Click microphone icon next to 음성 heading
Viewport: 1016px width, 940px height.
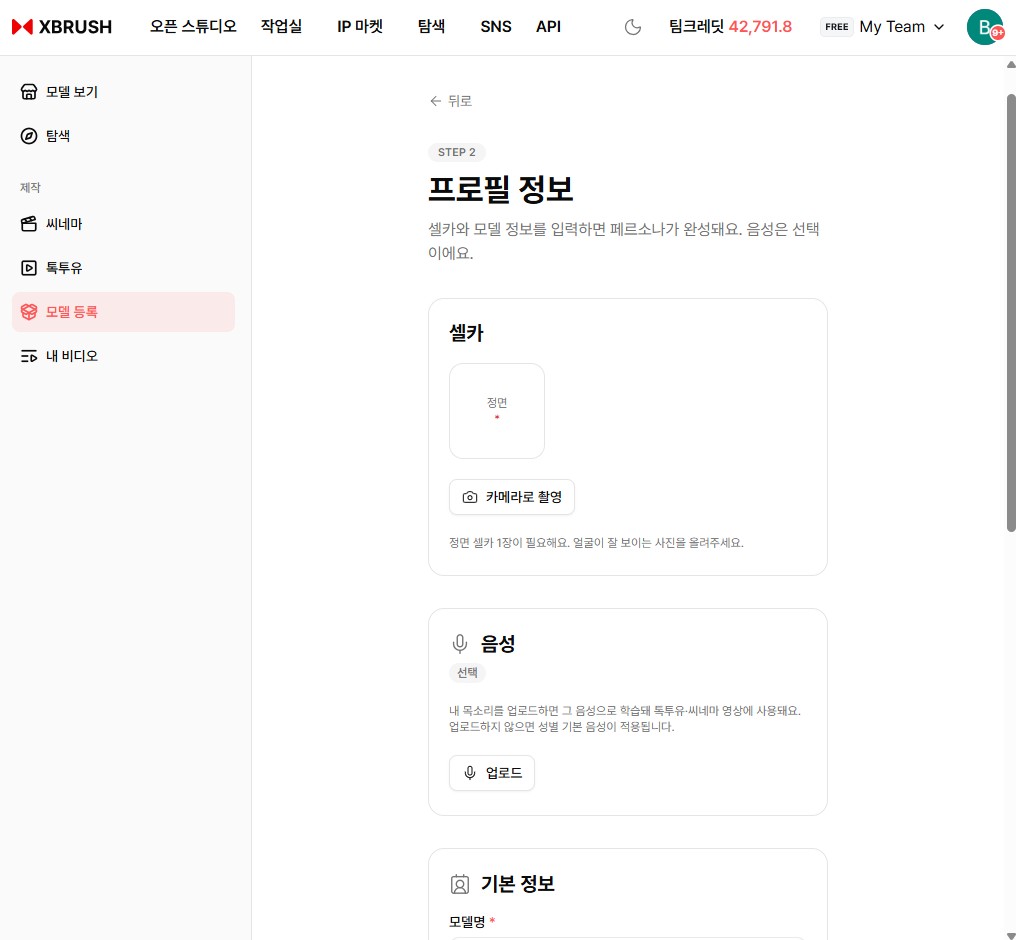pos(459,643)
